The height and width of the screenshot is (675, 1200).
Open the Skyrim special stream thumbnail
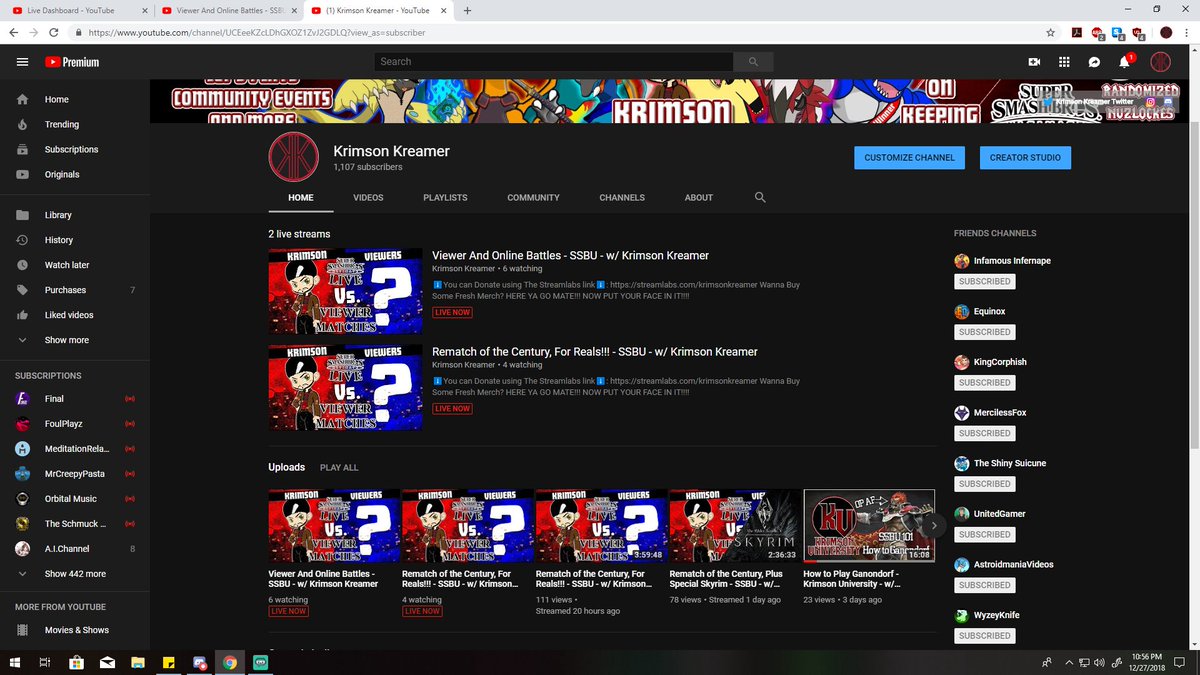click(x=735, y=525)
